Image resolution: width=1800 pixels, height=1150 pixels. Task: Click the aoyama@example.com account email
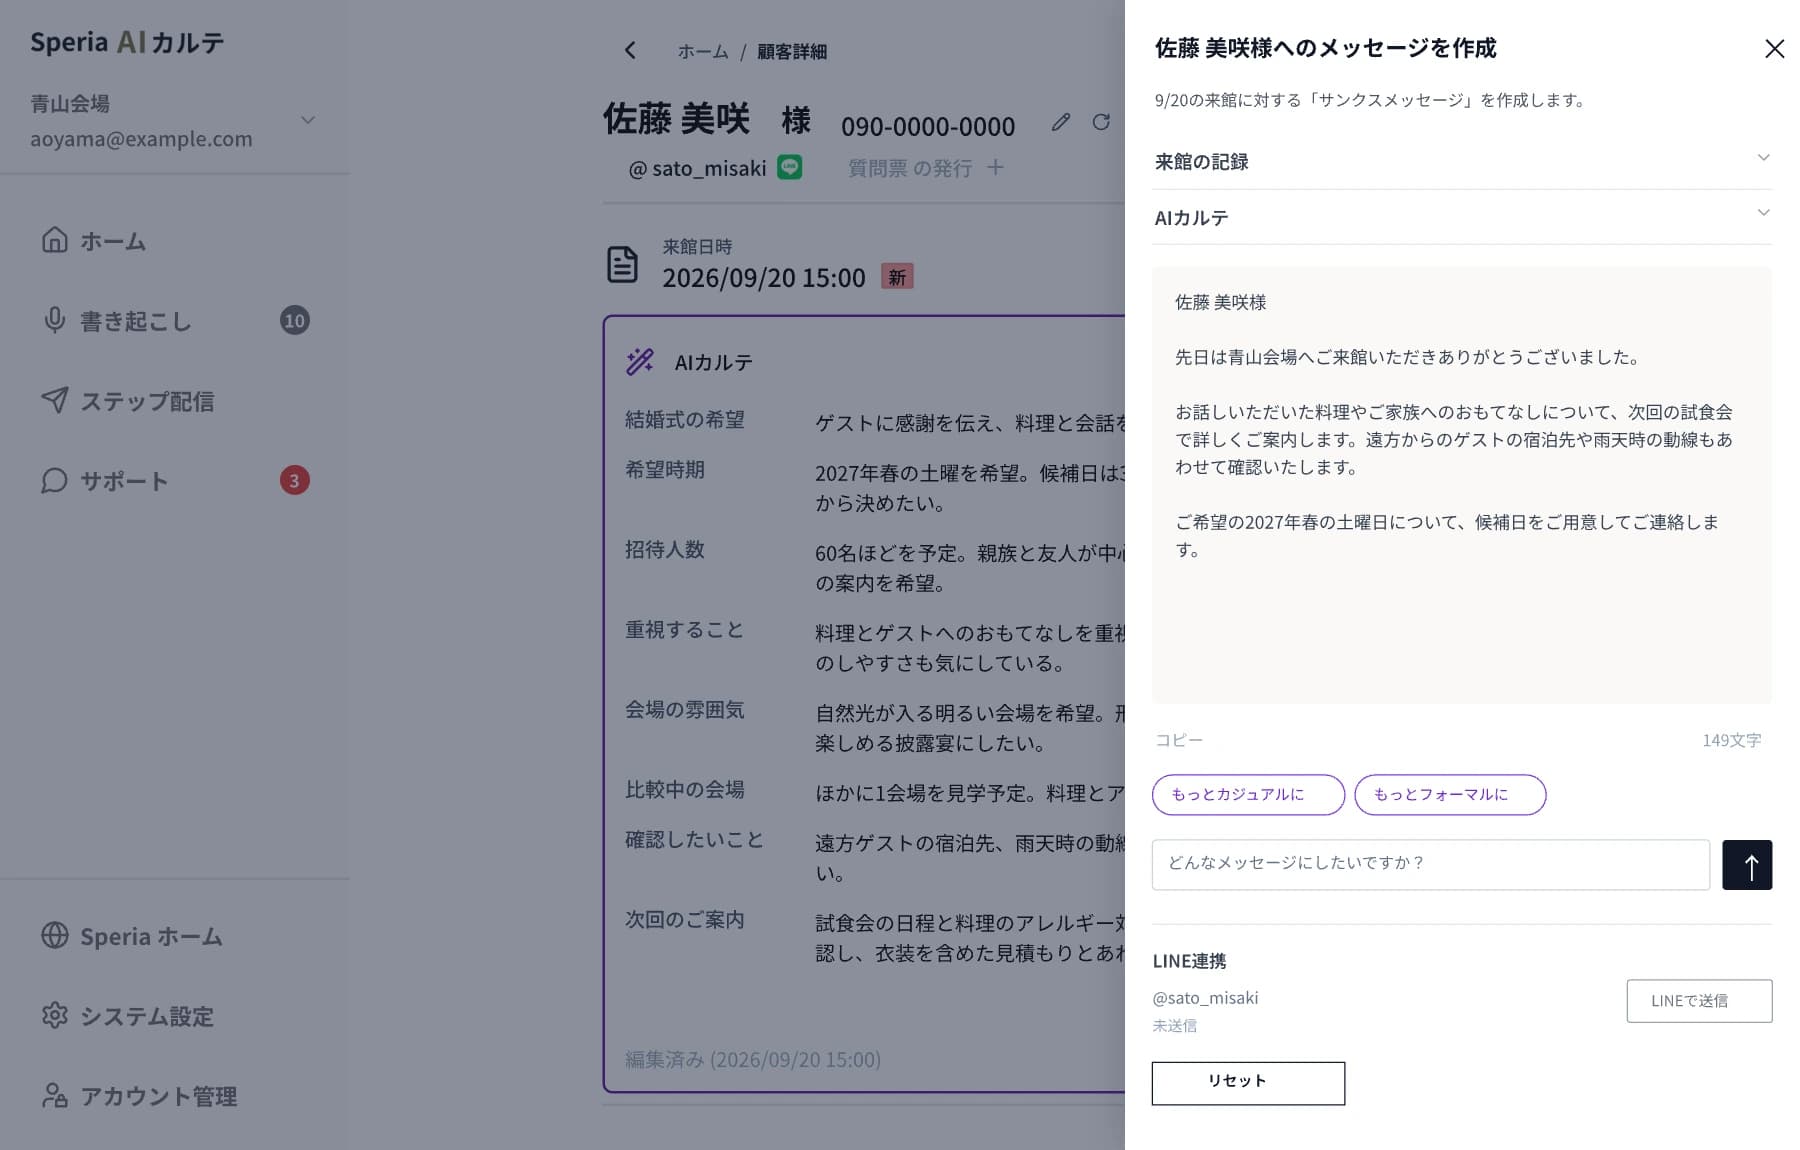141,139
